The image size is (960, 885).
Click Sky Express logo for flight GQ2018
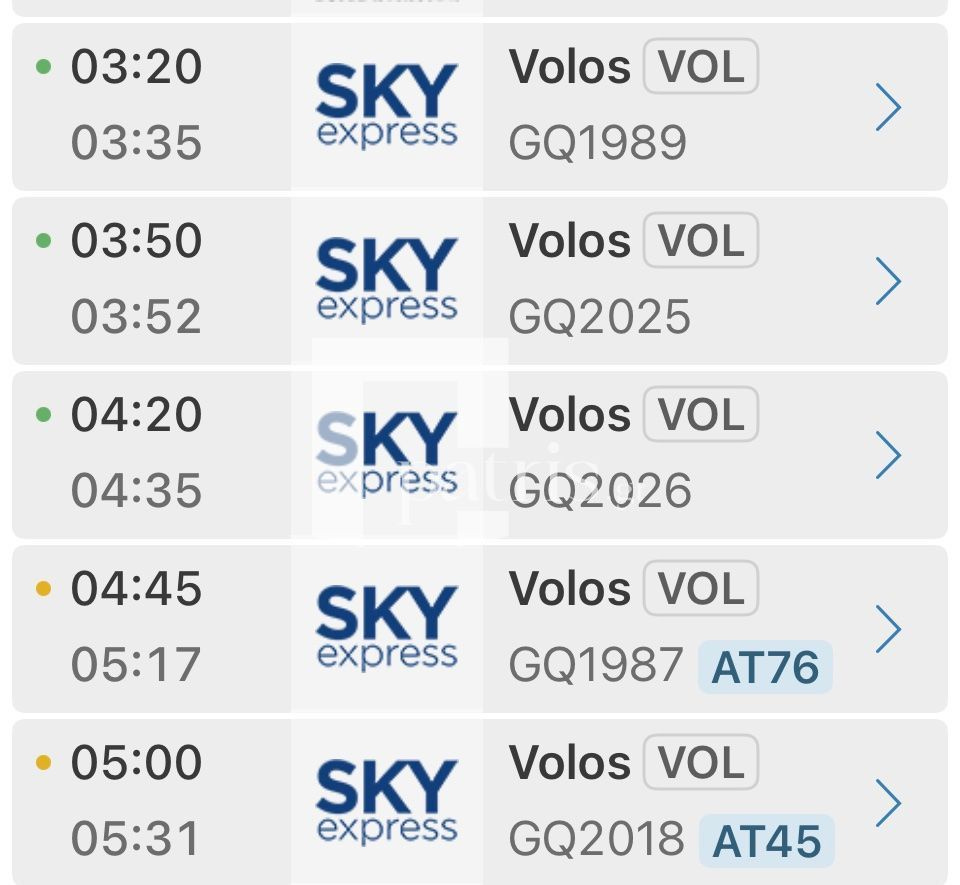click(x=387, y=802)
